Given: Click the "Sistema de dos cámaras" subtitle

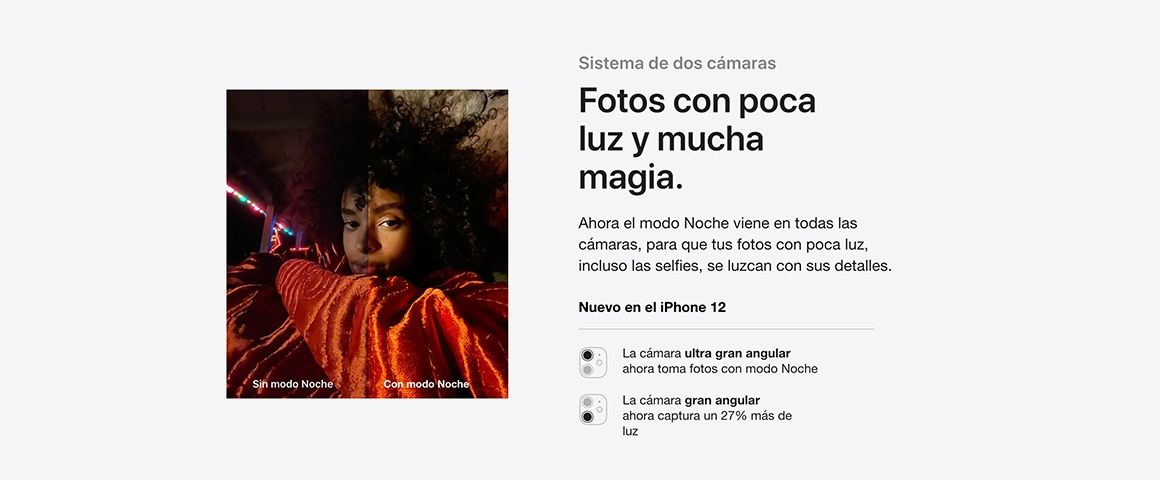Looking at the screenshot, I should click(x=677, y=63).
